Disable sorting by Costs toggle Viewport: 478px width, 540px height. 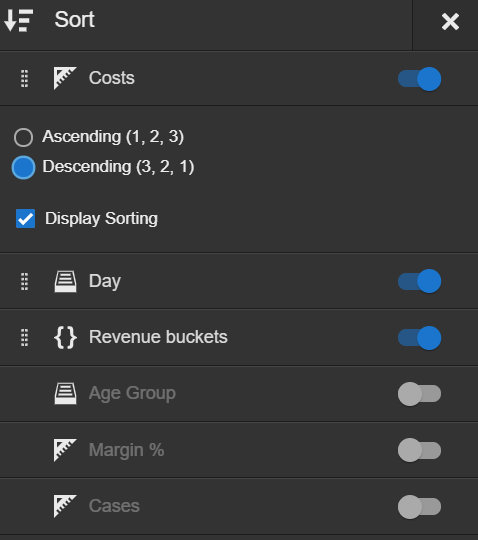coord(419,79)
